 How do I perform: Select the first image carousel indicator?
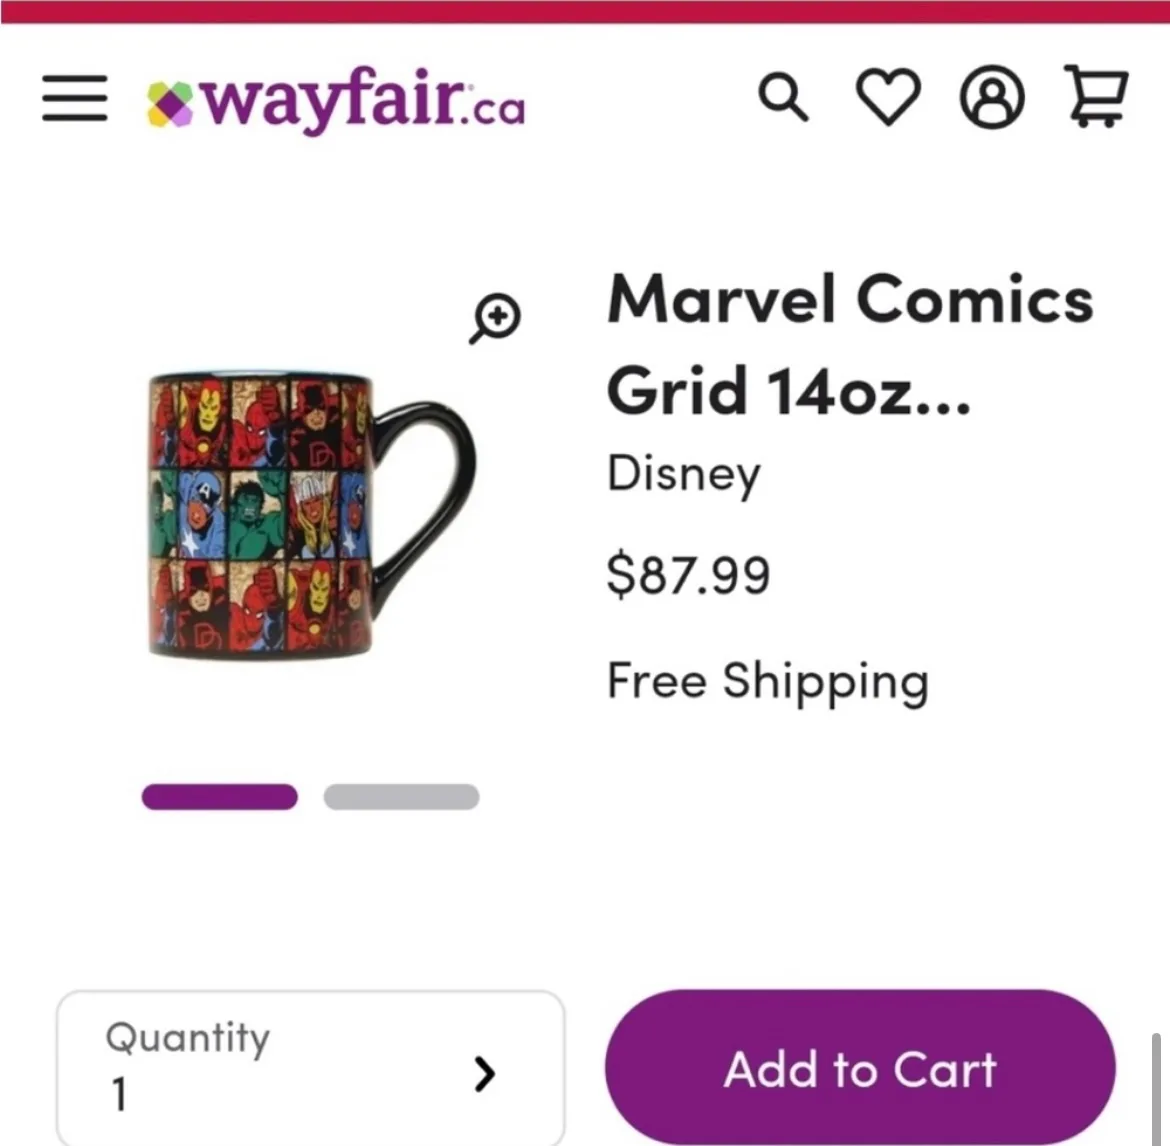[x=219, y=797]
